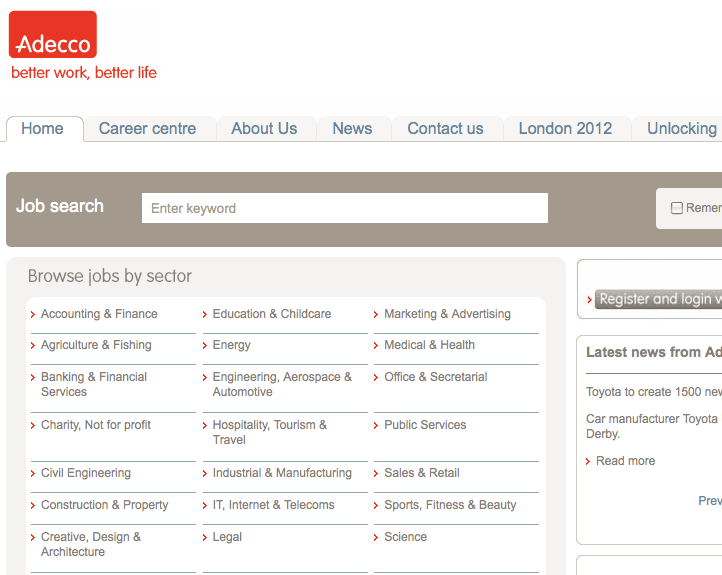
Task: Click 'Car manufacturer Toyota' news summary text
Action: tap(654, 426)
